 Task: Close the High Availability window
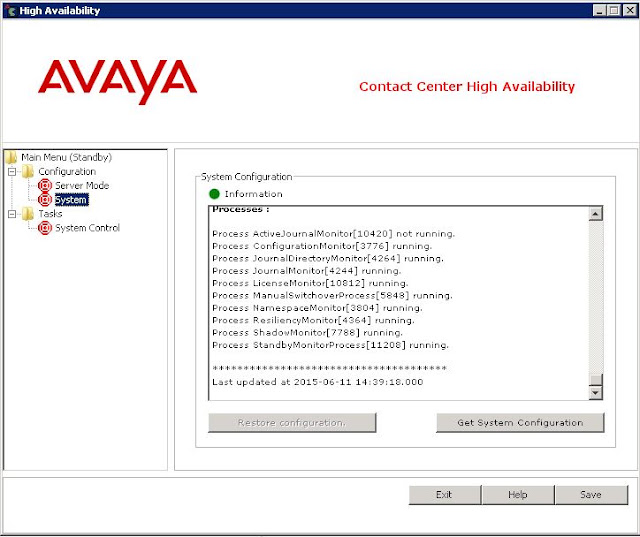coord(629,10)
